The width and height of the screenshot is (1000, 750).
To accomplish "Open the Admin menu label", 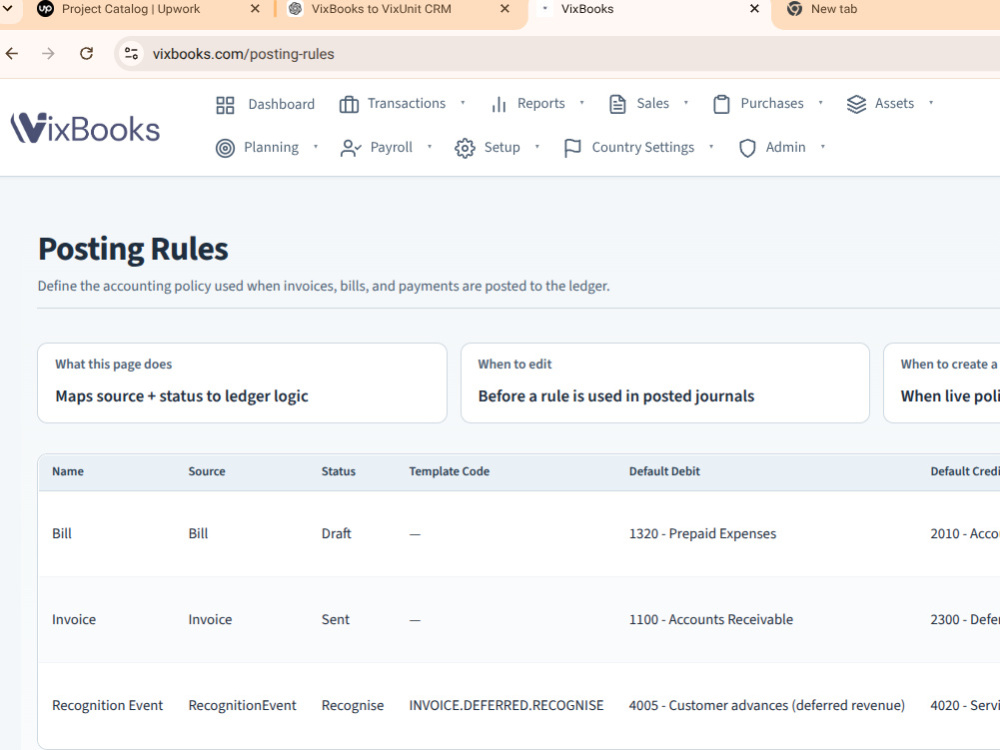I will pos(785,147).
